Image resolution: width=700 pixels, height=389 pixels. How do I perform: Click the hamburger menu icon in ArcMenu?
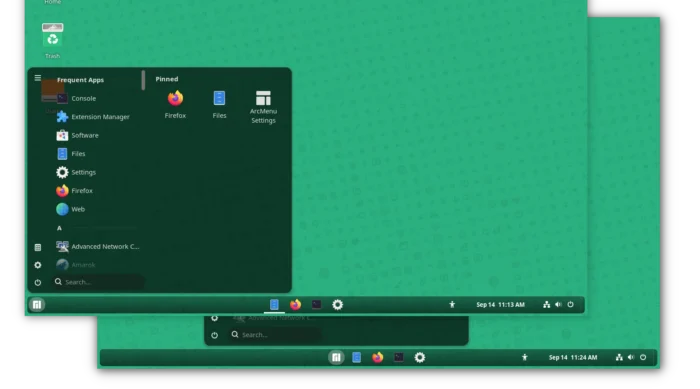[x=38, y=78]
